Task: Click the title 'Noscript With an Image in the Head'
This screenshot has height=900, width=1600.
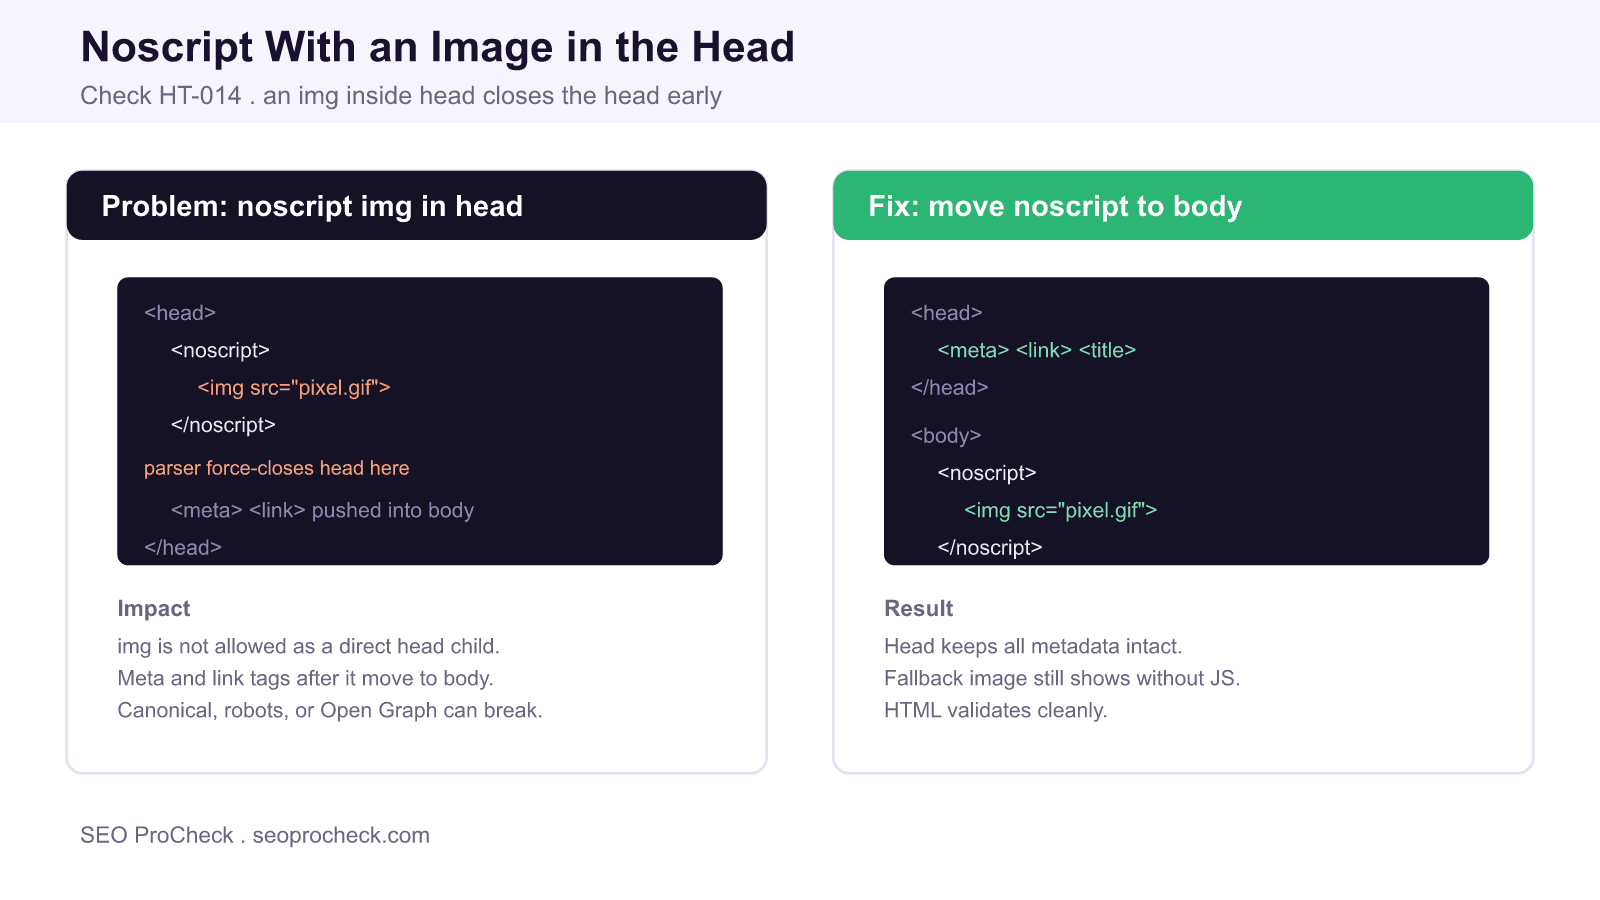Action: (437, 47)
